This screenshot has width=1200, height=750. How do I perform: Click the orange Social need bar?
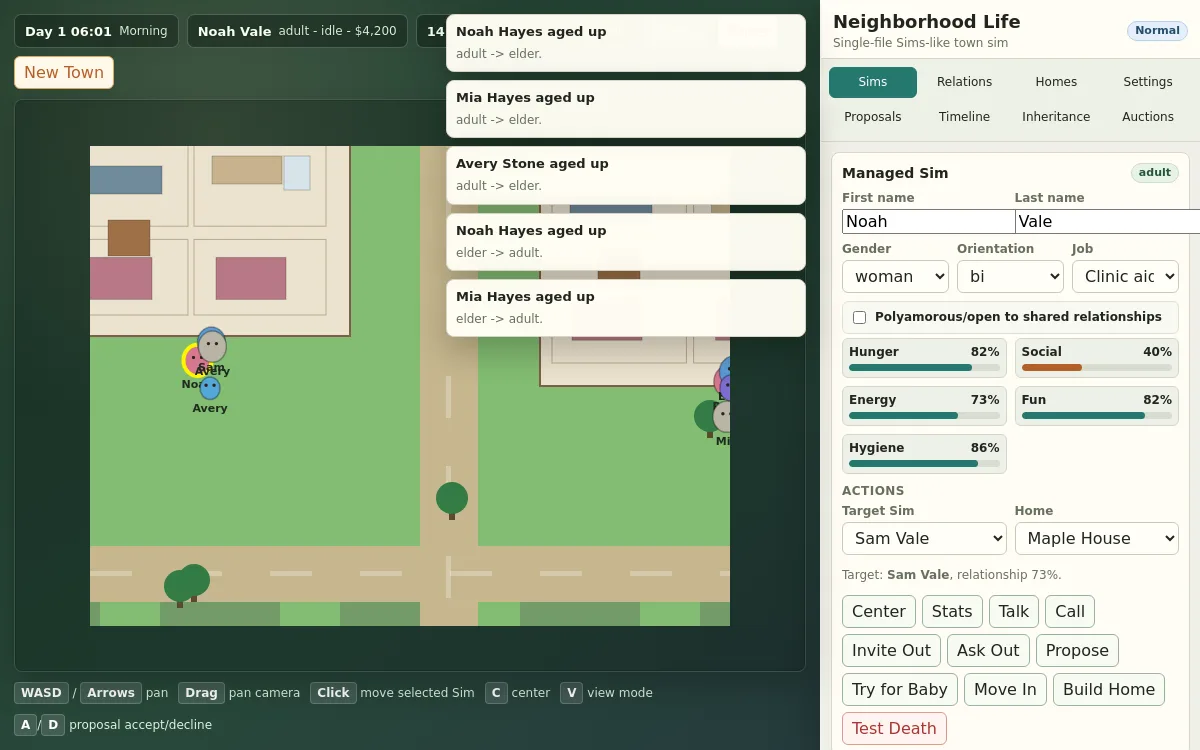coord(1097,367)
